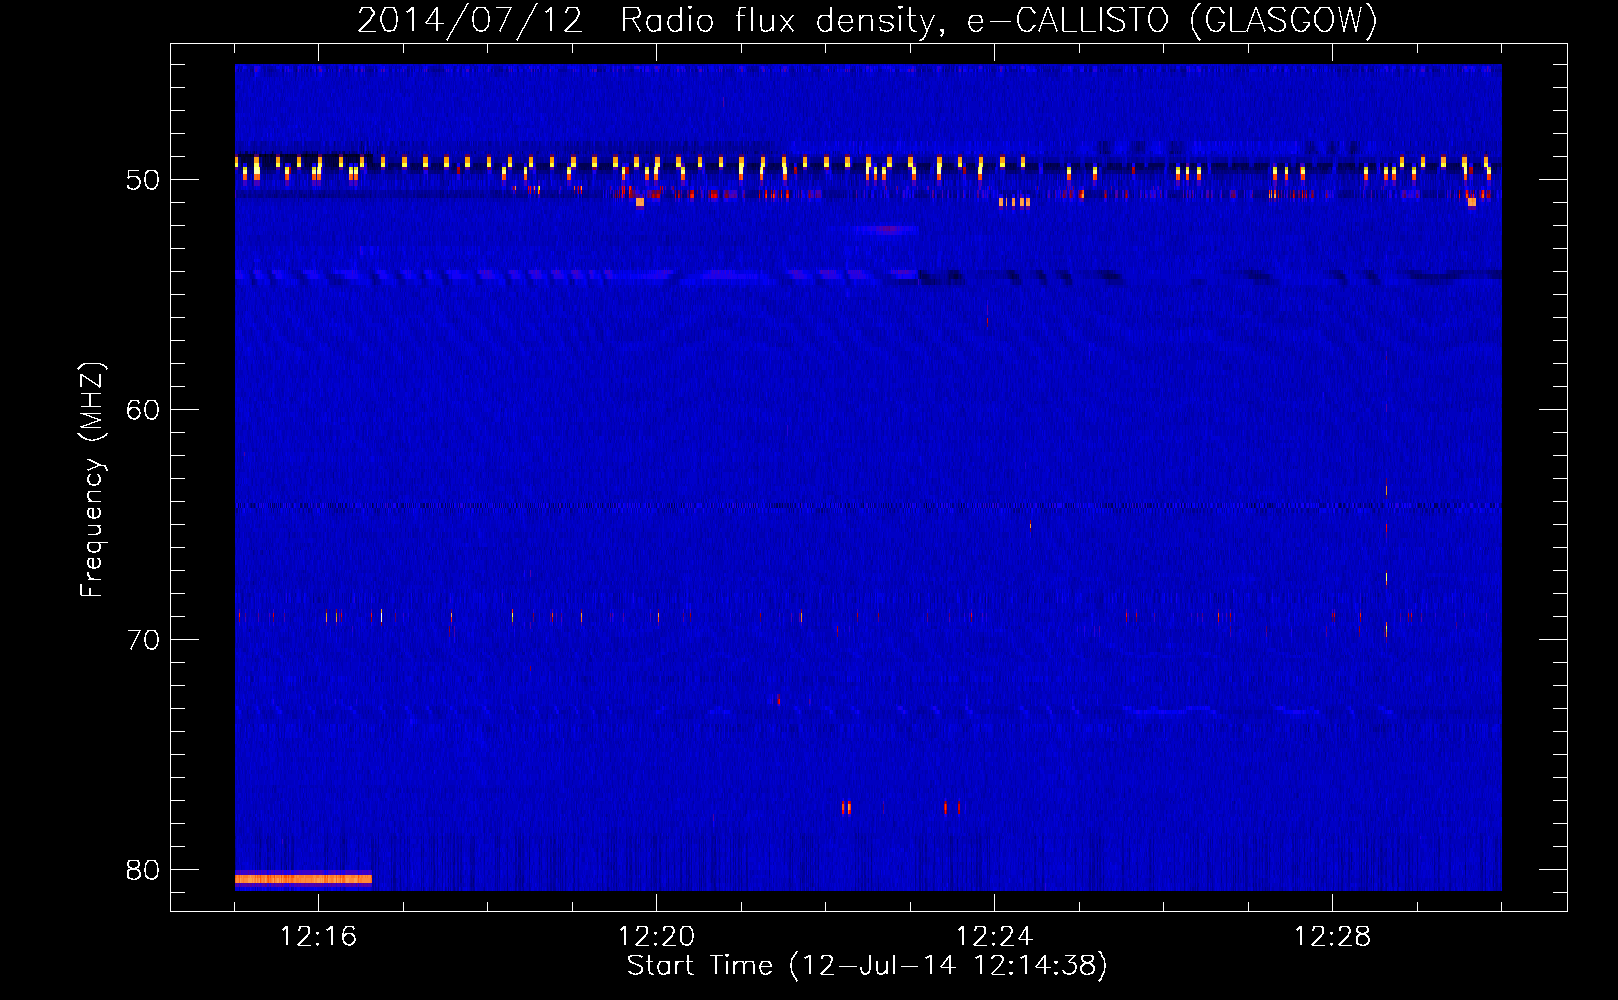The height and width of the screenshot is (1000, 1618).
Task: Click the plot title "2014/07/12 Radio flux density, e-CALLISTO (GLASGOW)"
Action: coord(867,20)
